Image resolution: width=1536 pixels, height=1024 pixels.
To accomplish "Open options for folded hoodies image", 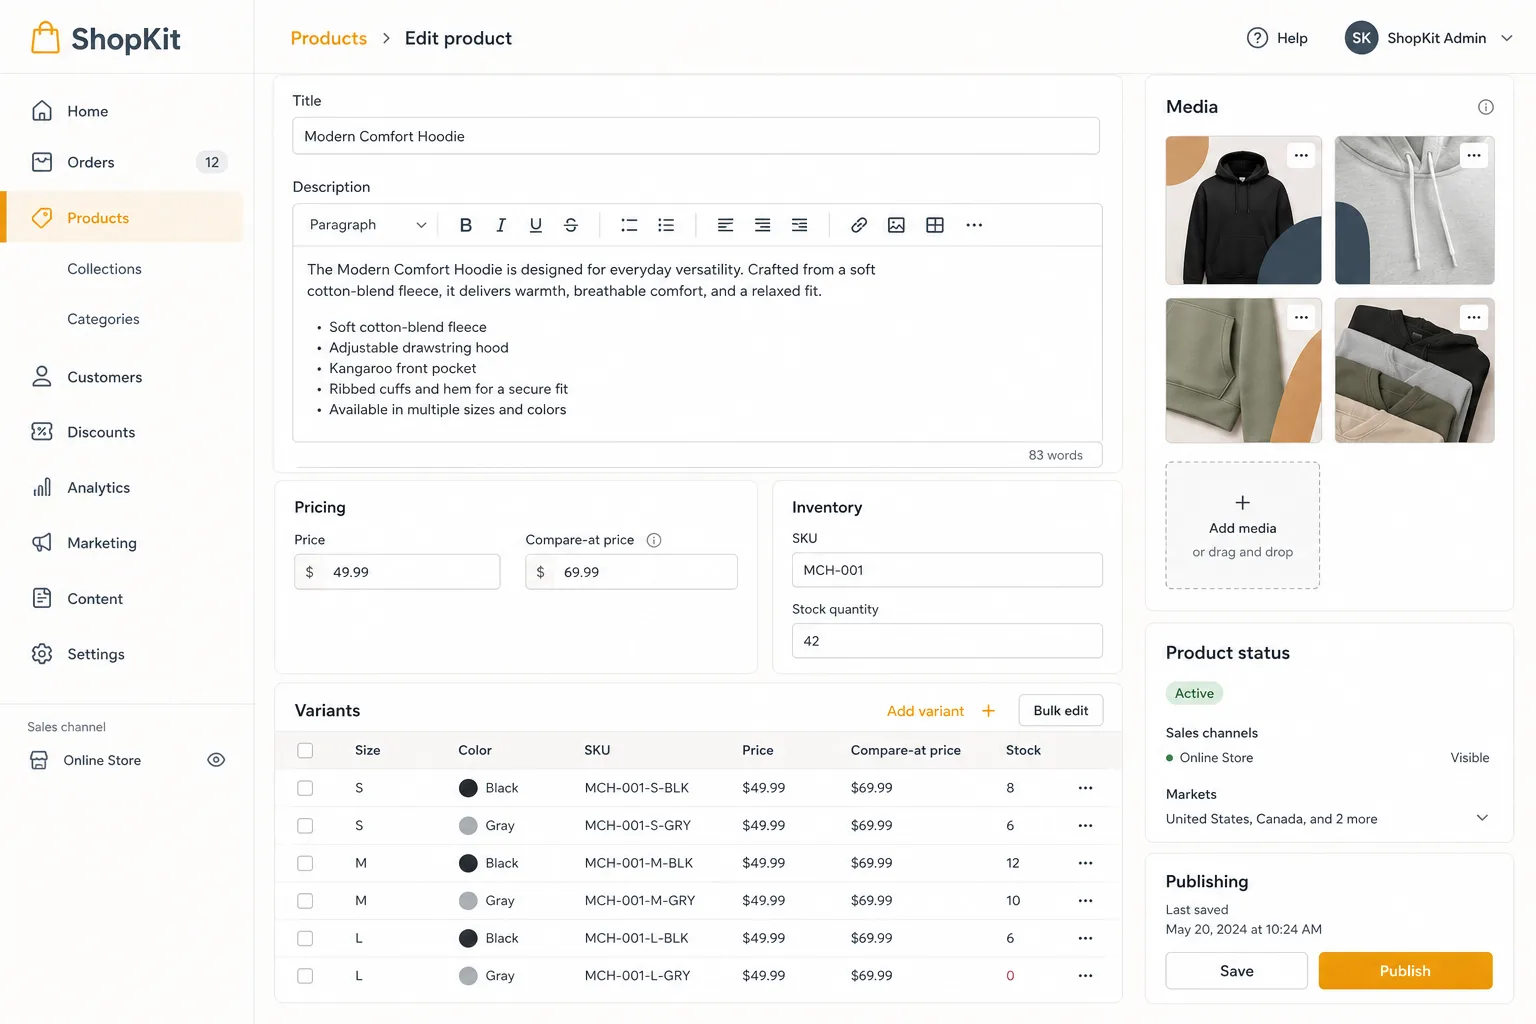I will coord(1474,317).
